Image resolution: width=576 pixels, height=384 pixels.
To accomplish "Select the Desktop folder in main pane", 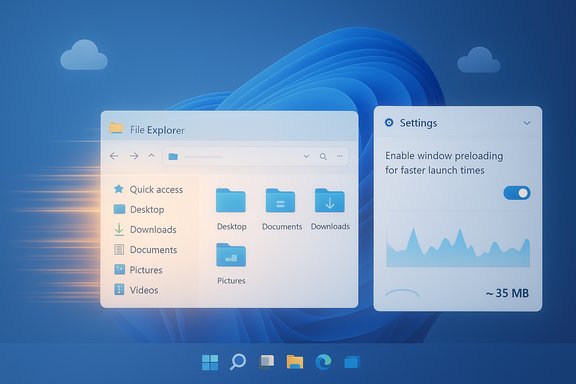I will 231,209.
